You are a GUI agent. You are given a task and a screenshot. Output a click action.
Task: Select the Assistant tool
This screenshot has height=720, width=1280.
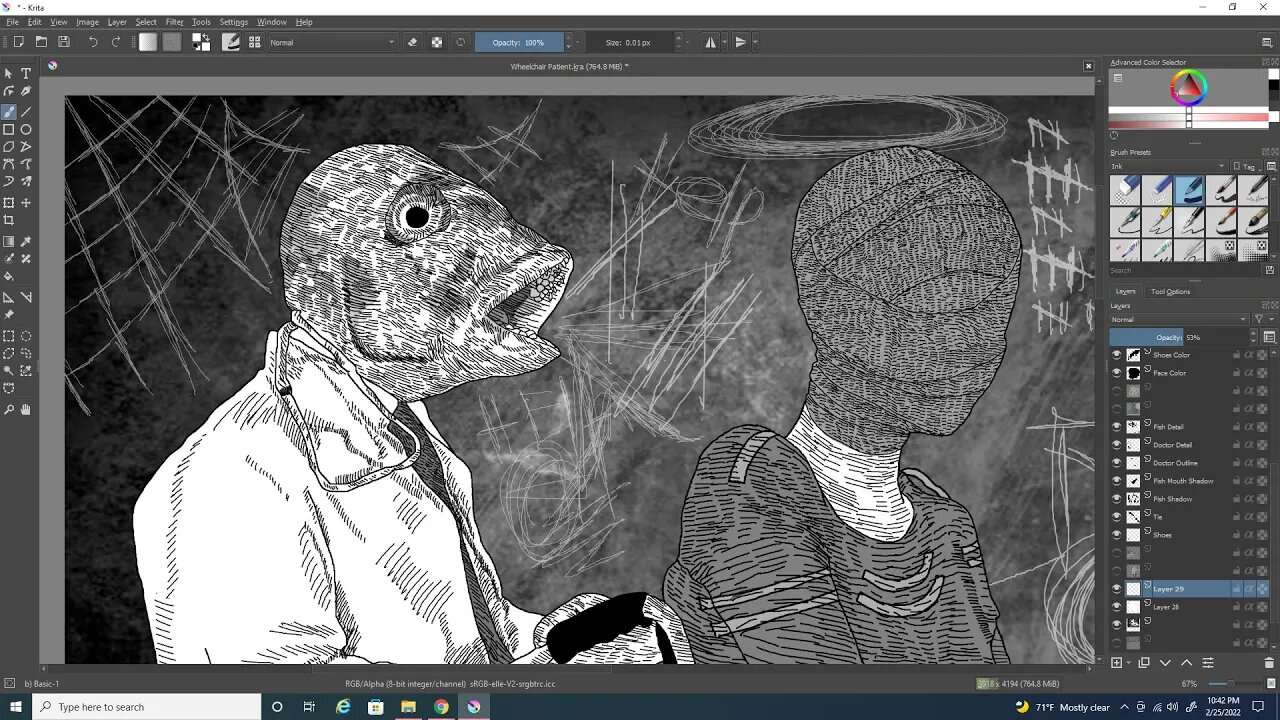pos(9,297)
